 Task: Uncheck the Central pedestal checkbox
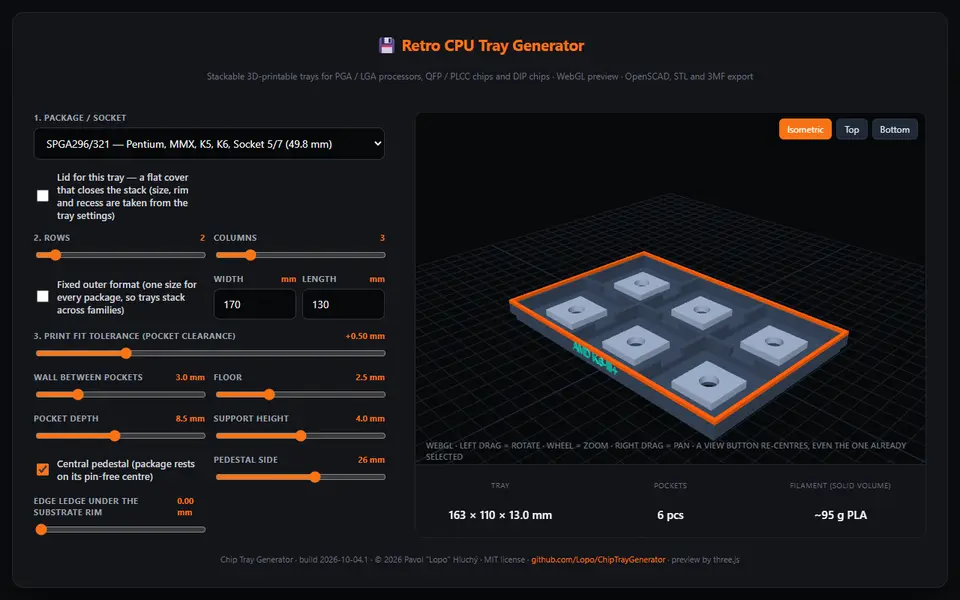(x=43, y=470)
